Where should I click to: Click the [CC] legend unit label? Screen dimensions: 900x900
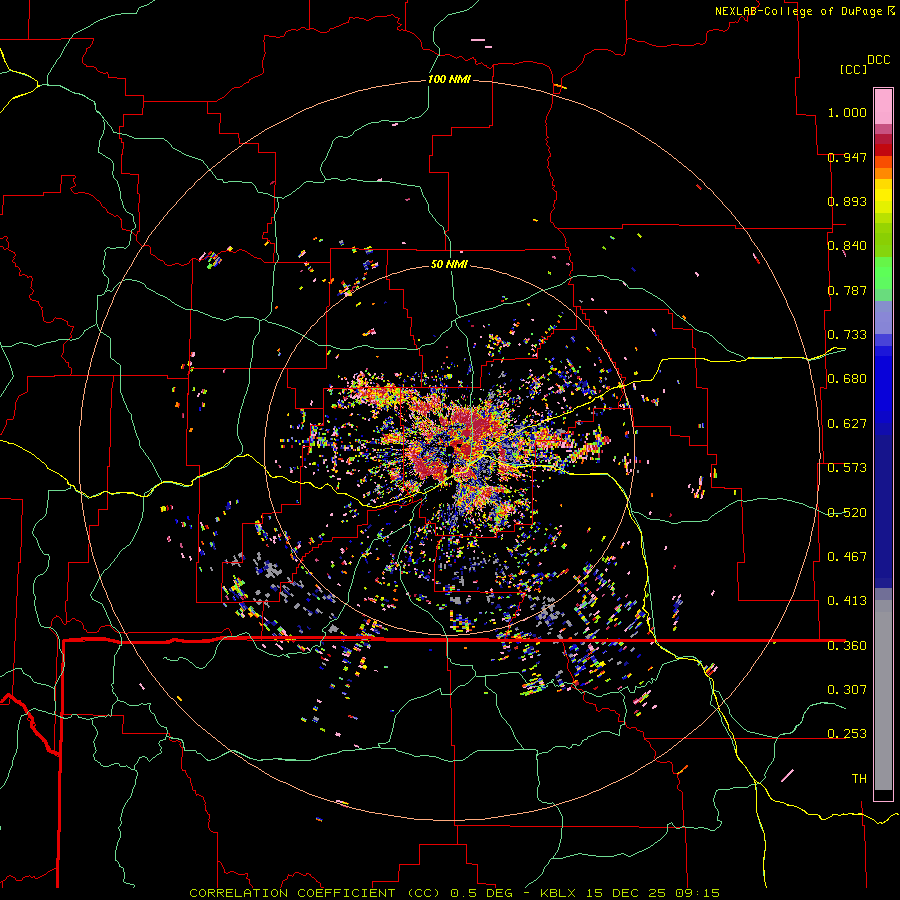tap(853, 69)
